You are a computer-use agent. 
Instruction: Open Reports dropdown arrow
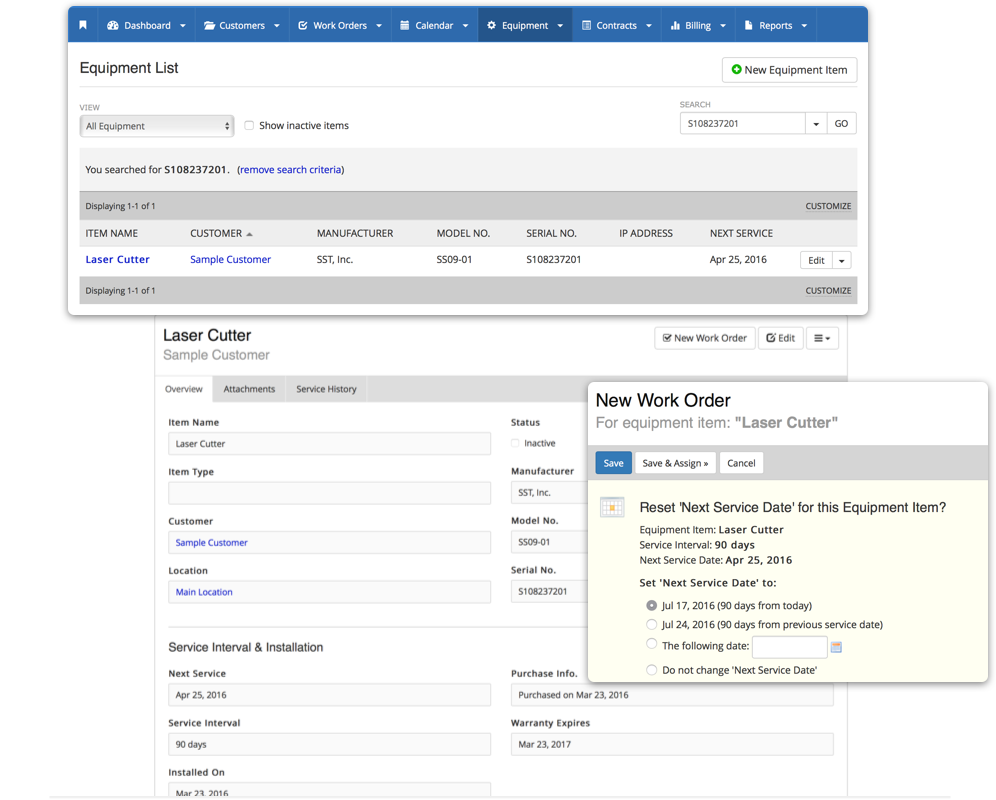click(804, 26)
